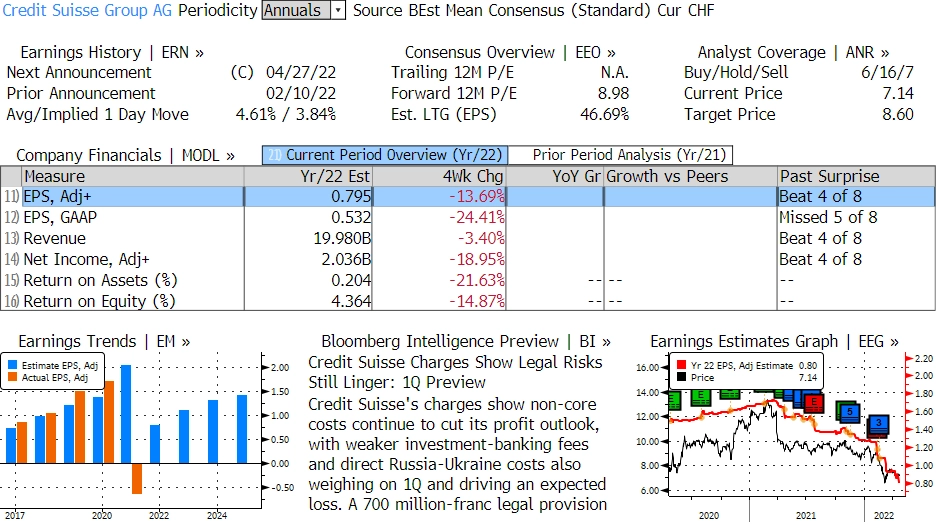Click the blue 3 marker on estimates graph
The height and width of the screenshot is (524, 936).
(878, 423)
